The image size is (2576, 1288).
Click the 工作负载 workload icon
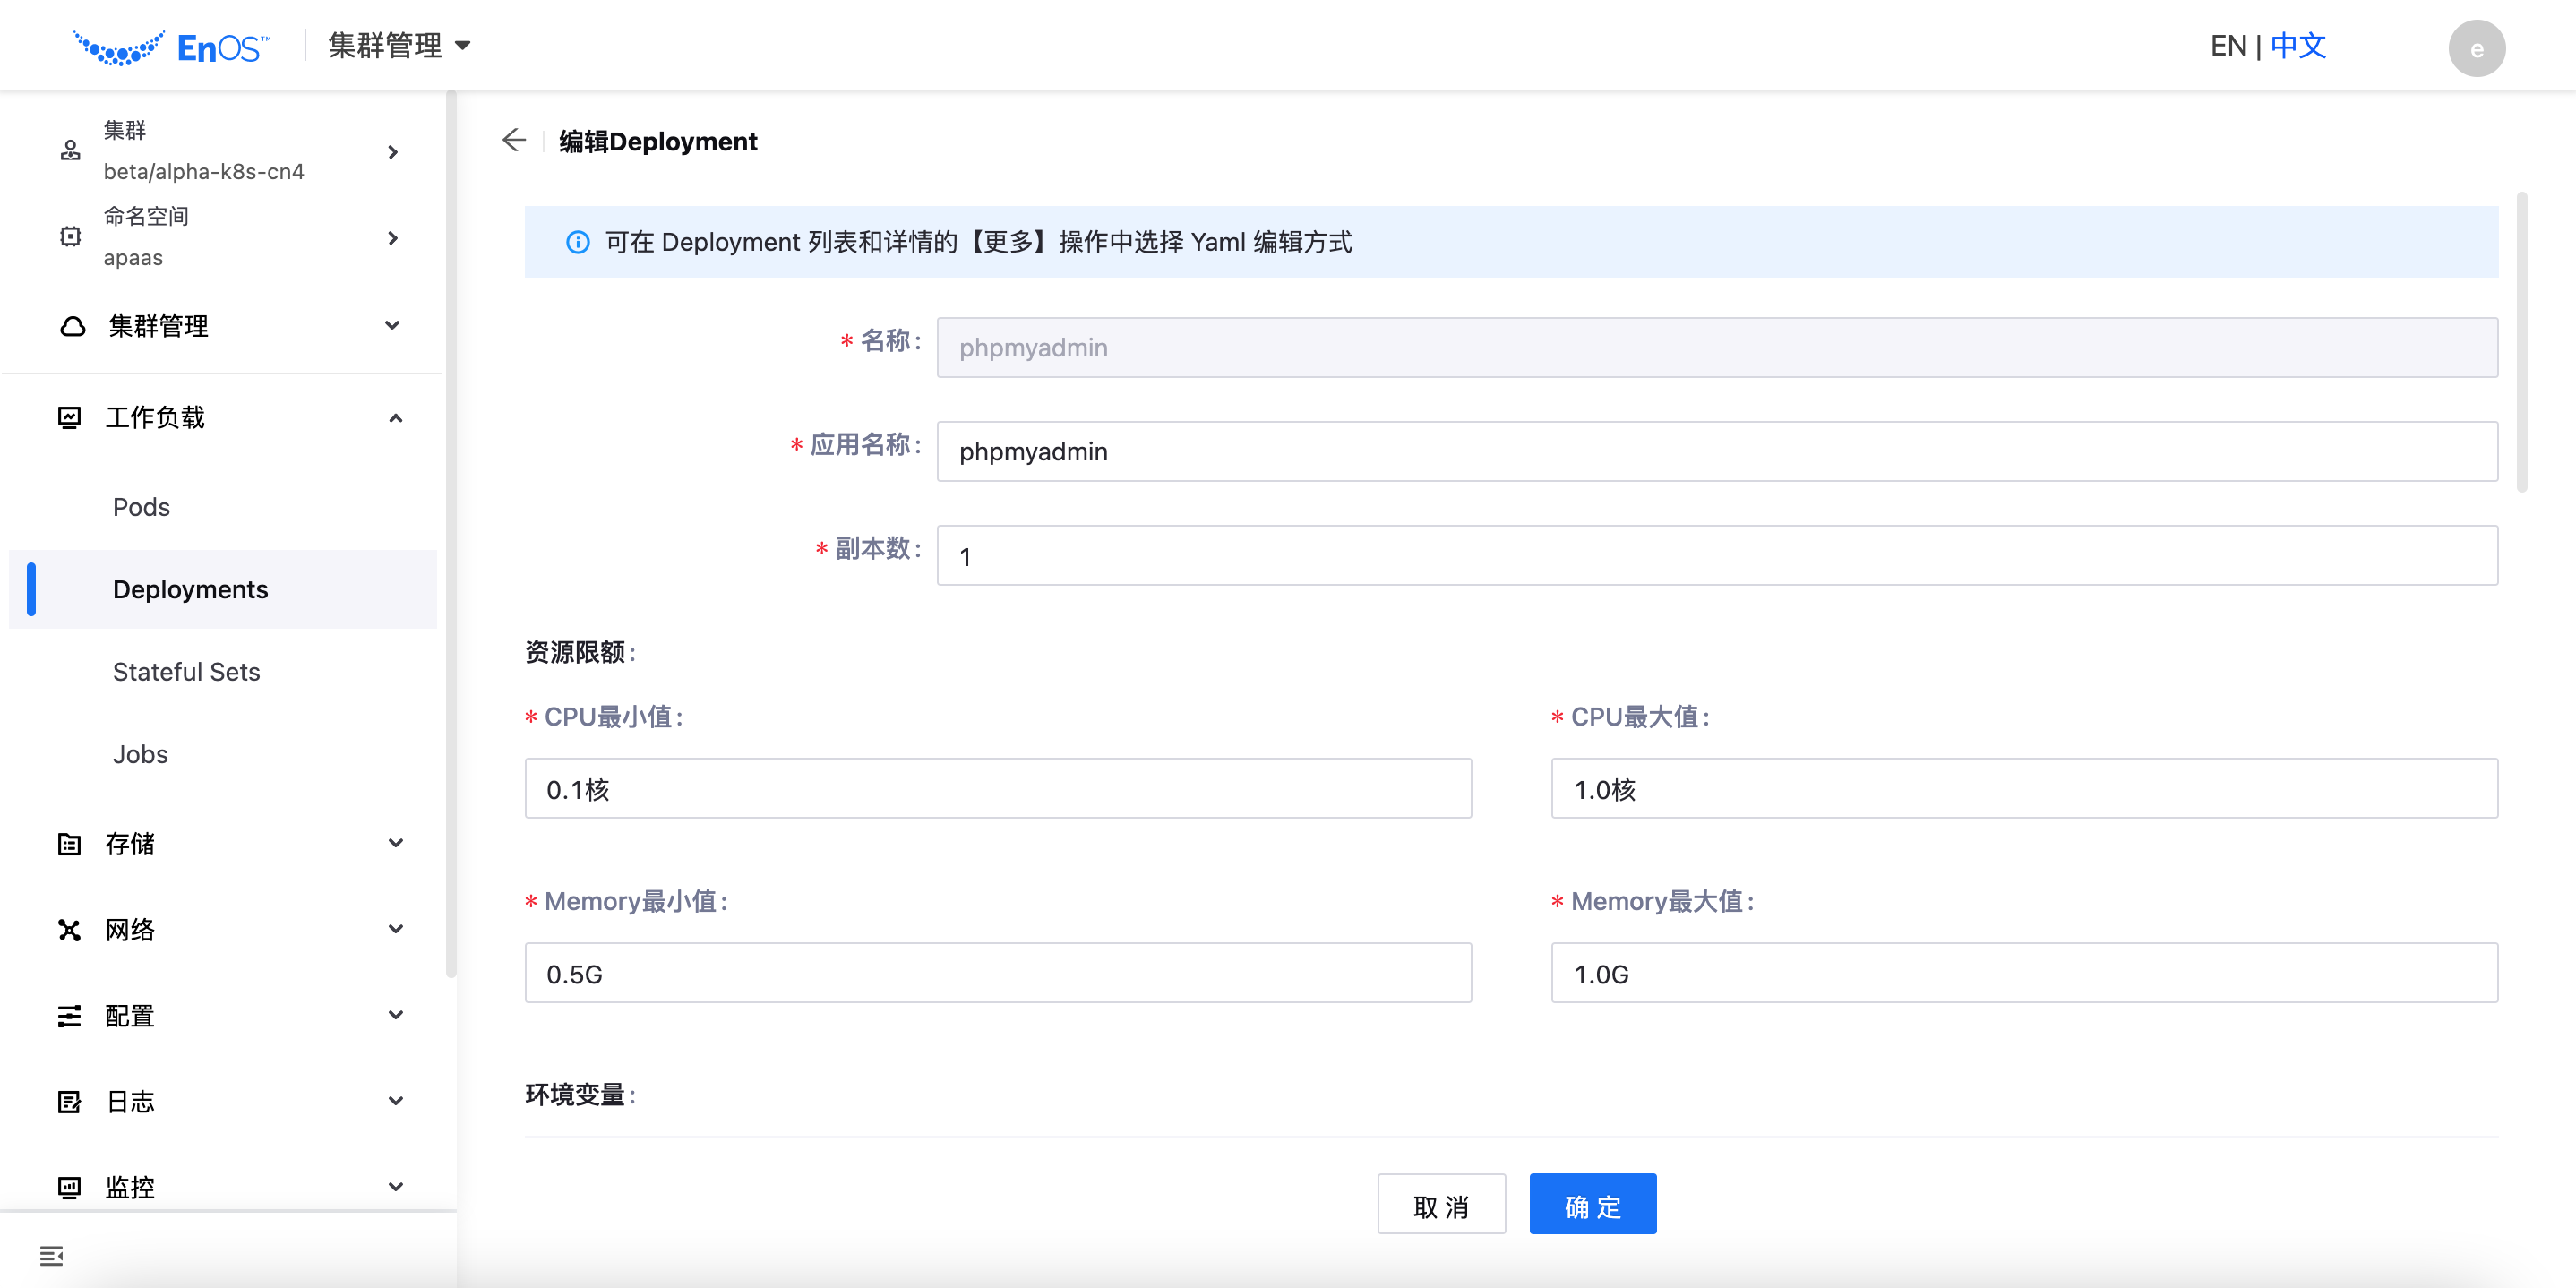click(69, 417)
